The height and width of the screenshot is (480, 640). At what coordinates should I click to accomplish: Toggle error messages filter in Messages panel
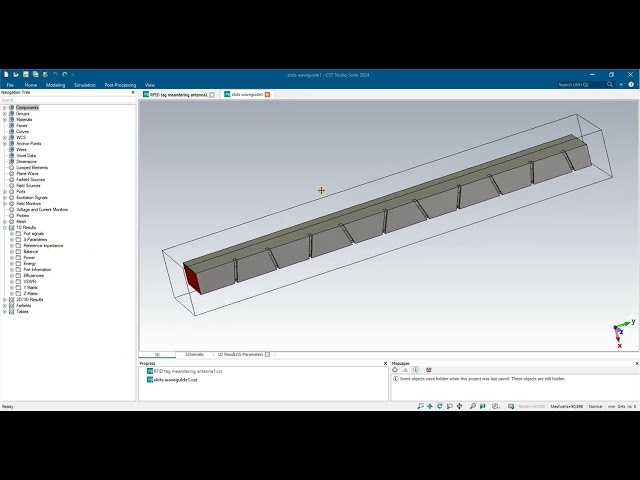395,370
